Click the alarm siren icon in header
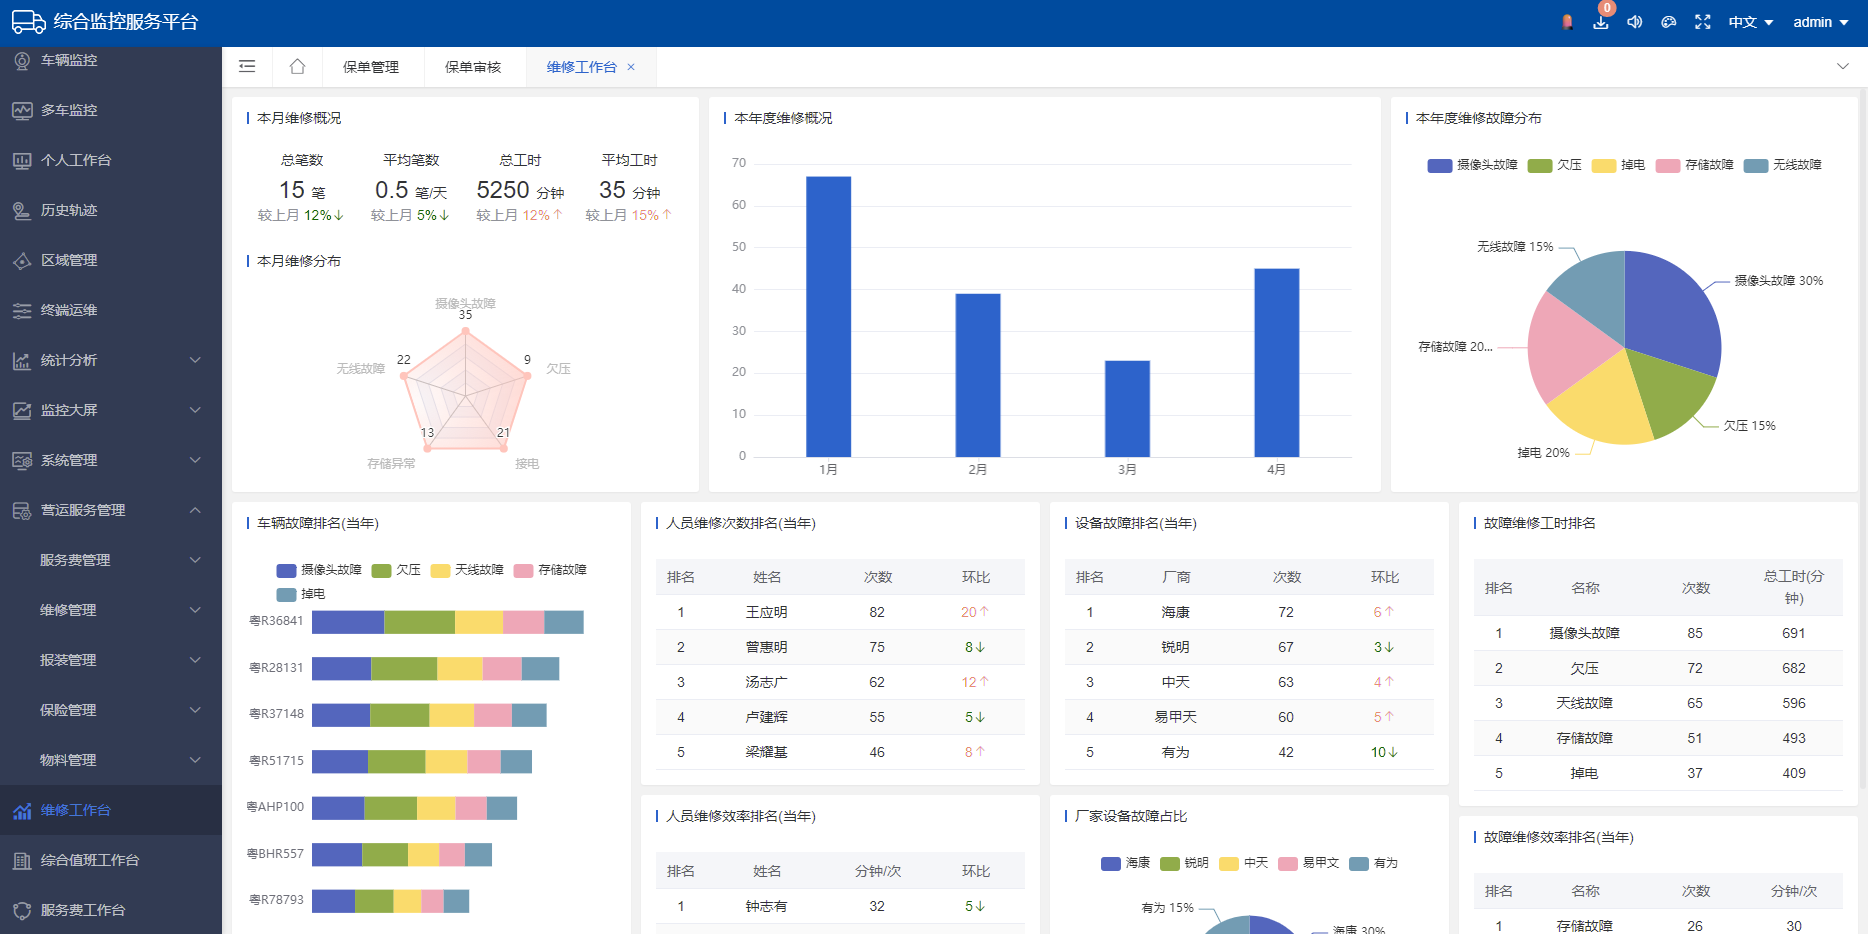The image size is (1868, 934). (1567, 22)
